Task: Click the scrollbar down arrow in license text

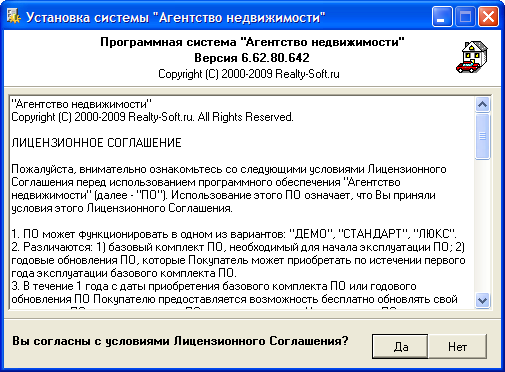Action: [x=482, y=300]
